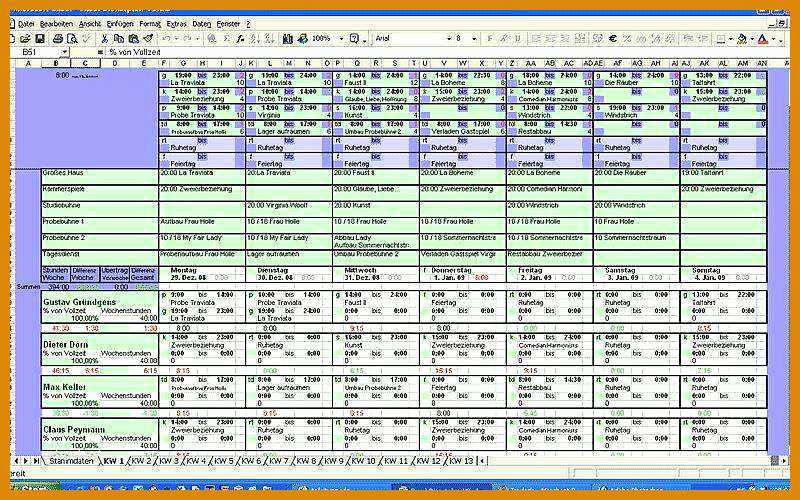Screen dimensions: 800x500
Task: Switch to the KW 7 sheet tab
Action: click(279, 461)
